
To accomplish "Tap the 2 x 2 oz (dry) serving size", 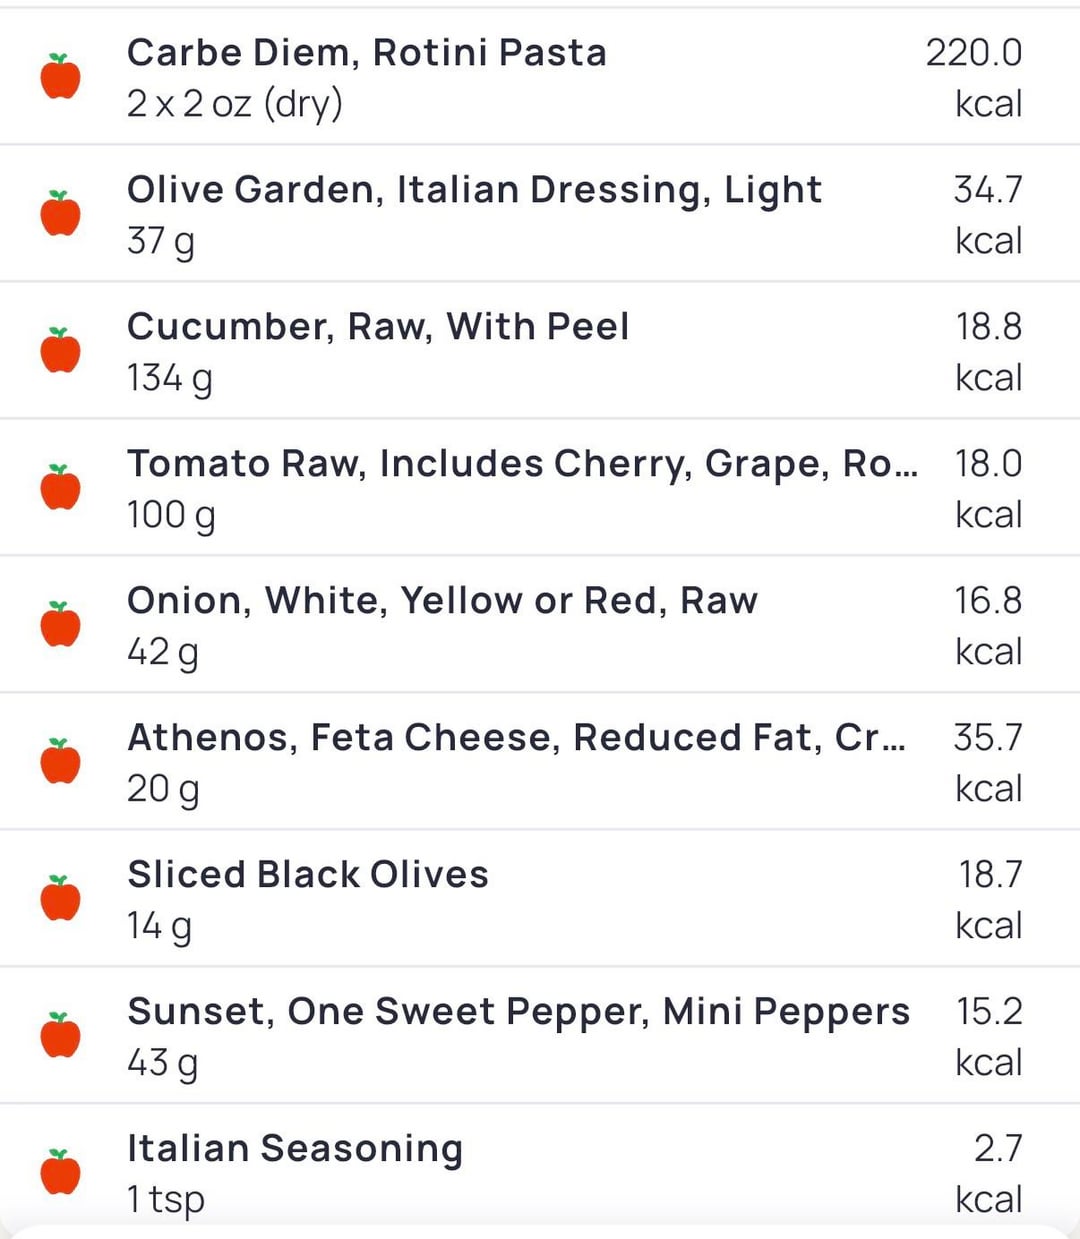I will pyautogui.click(x=235, y=104).
